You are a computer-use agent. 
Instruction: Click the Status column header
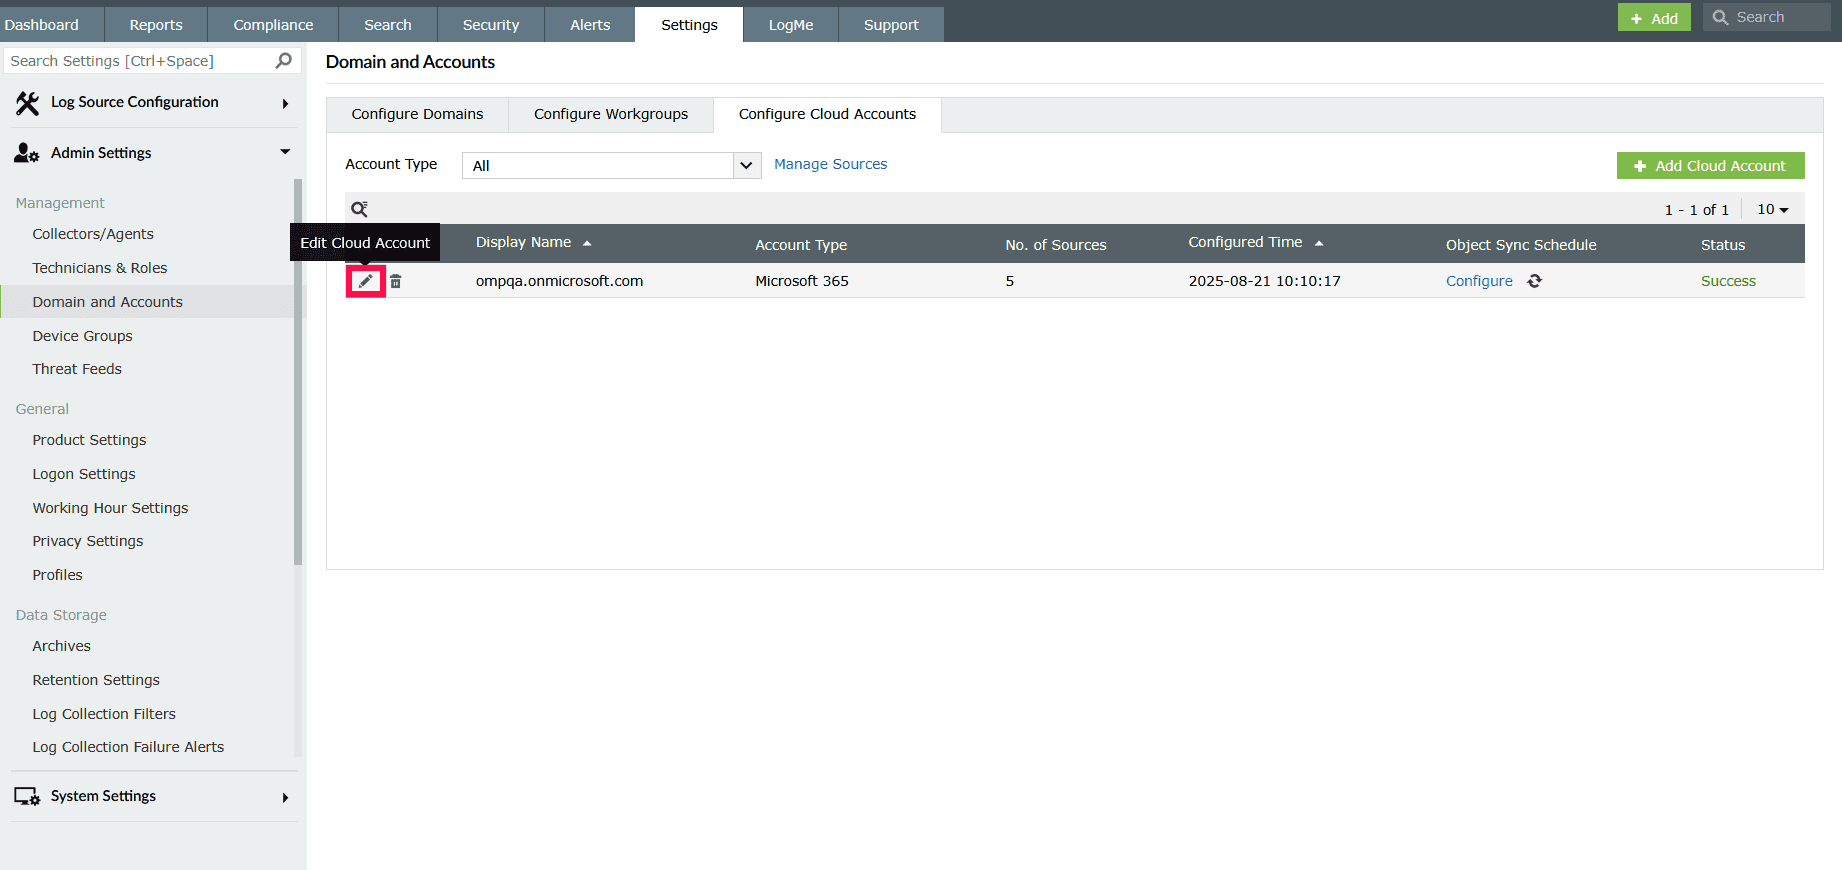tap(1723, 245)
